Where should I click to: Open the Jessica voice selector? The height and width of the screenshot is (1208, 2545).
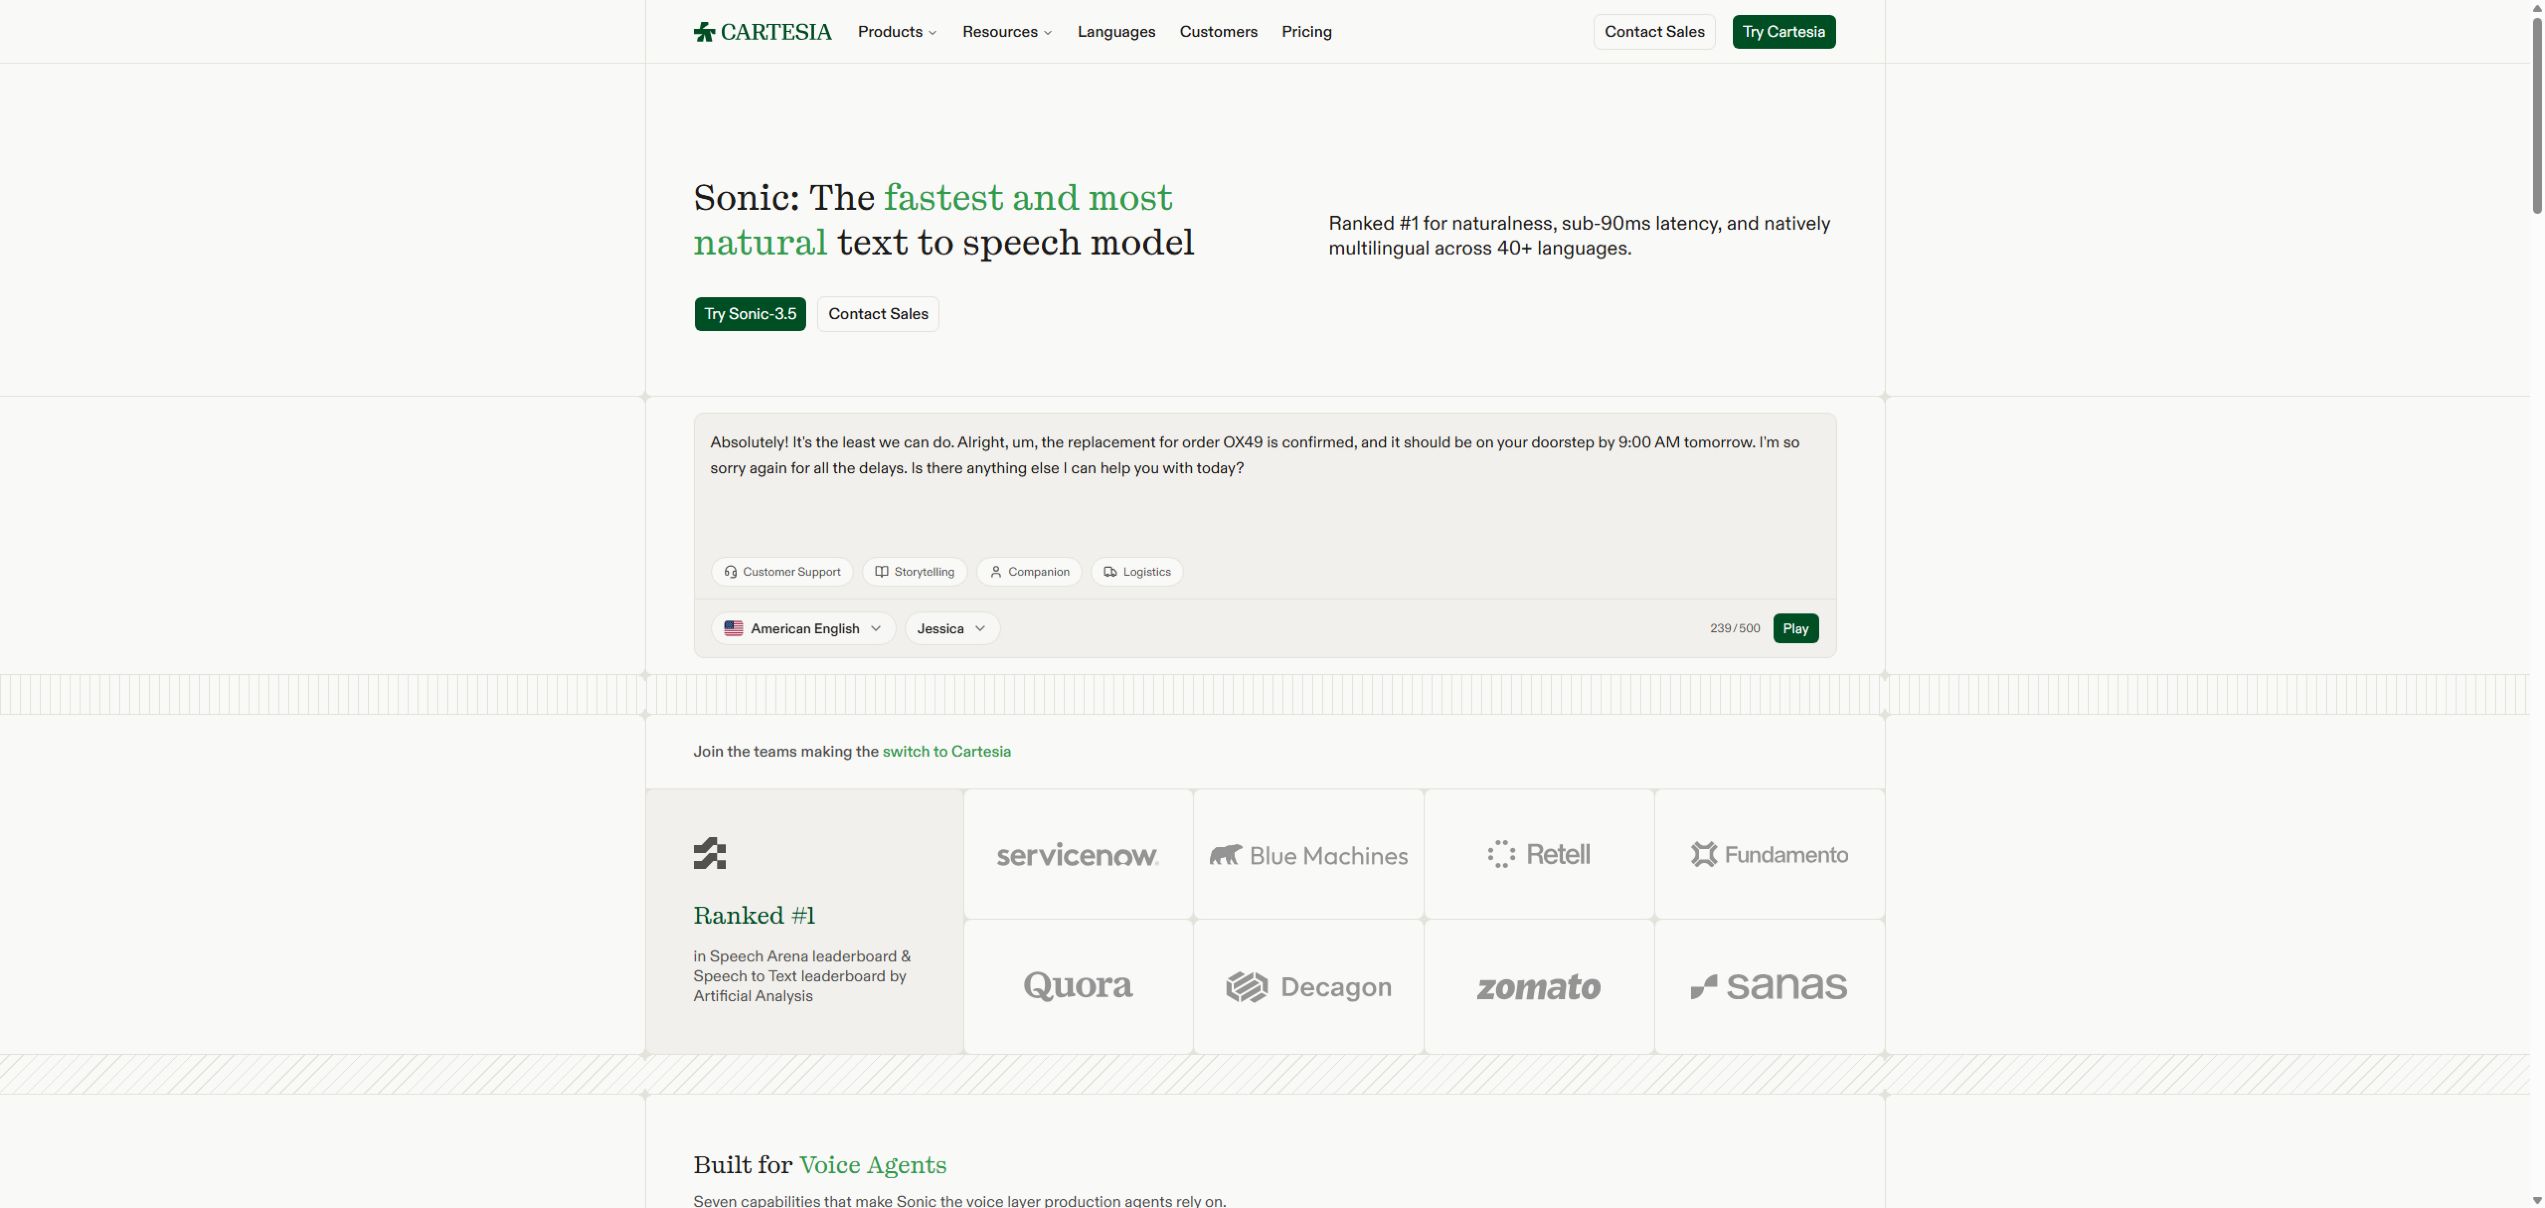pyautogui.click(x=952, y=628)
